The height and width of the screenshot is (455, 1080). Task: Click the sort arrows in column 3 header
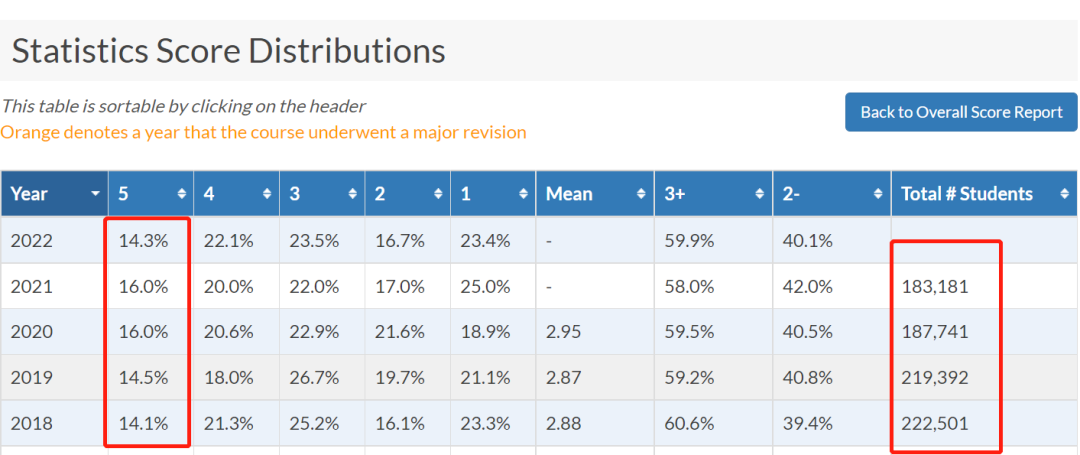(x=353, y=195)
